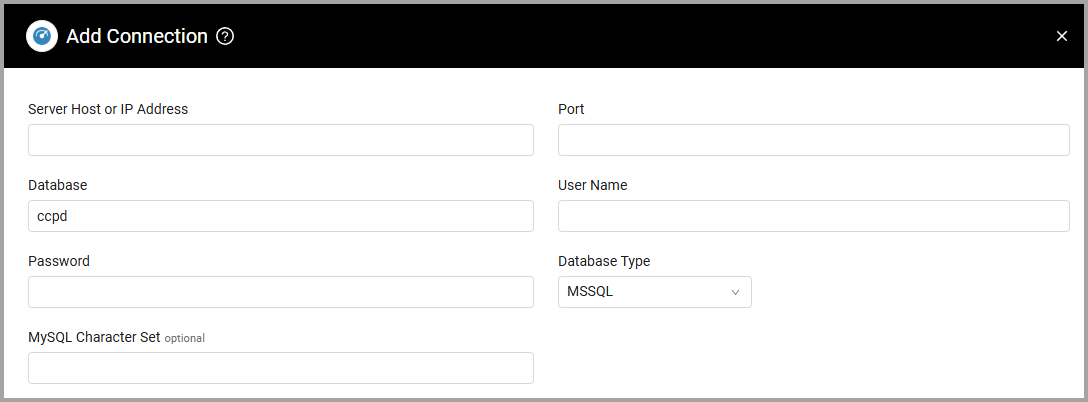Viewport: 1088px width, 402px height.
Task: Click the small optional hint text
Action: tap(185, 339)
